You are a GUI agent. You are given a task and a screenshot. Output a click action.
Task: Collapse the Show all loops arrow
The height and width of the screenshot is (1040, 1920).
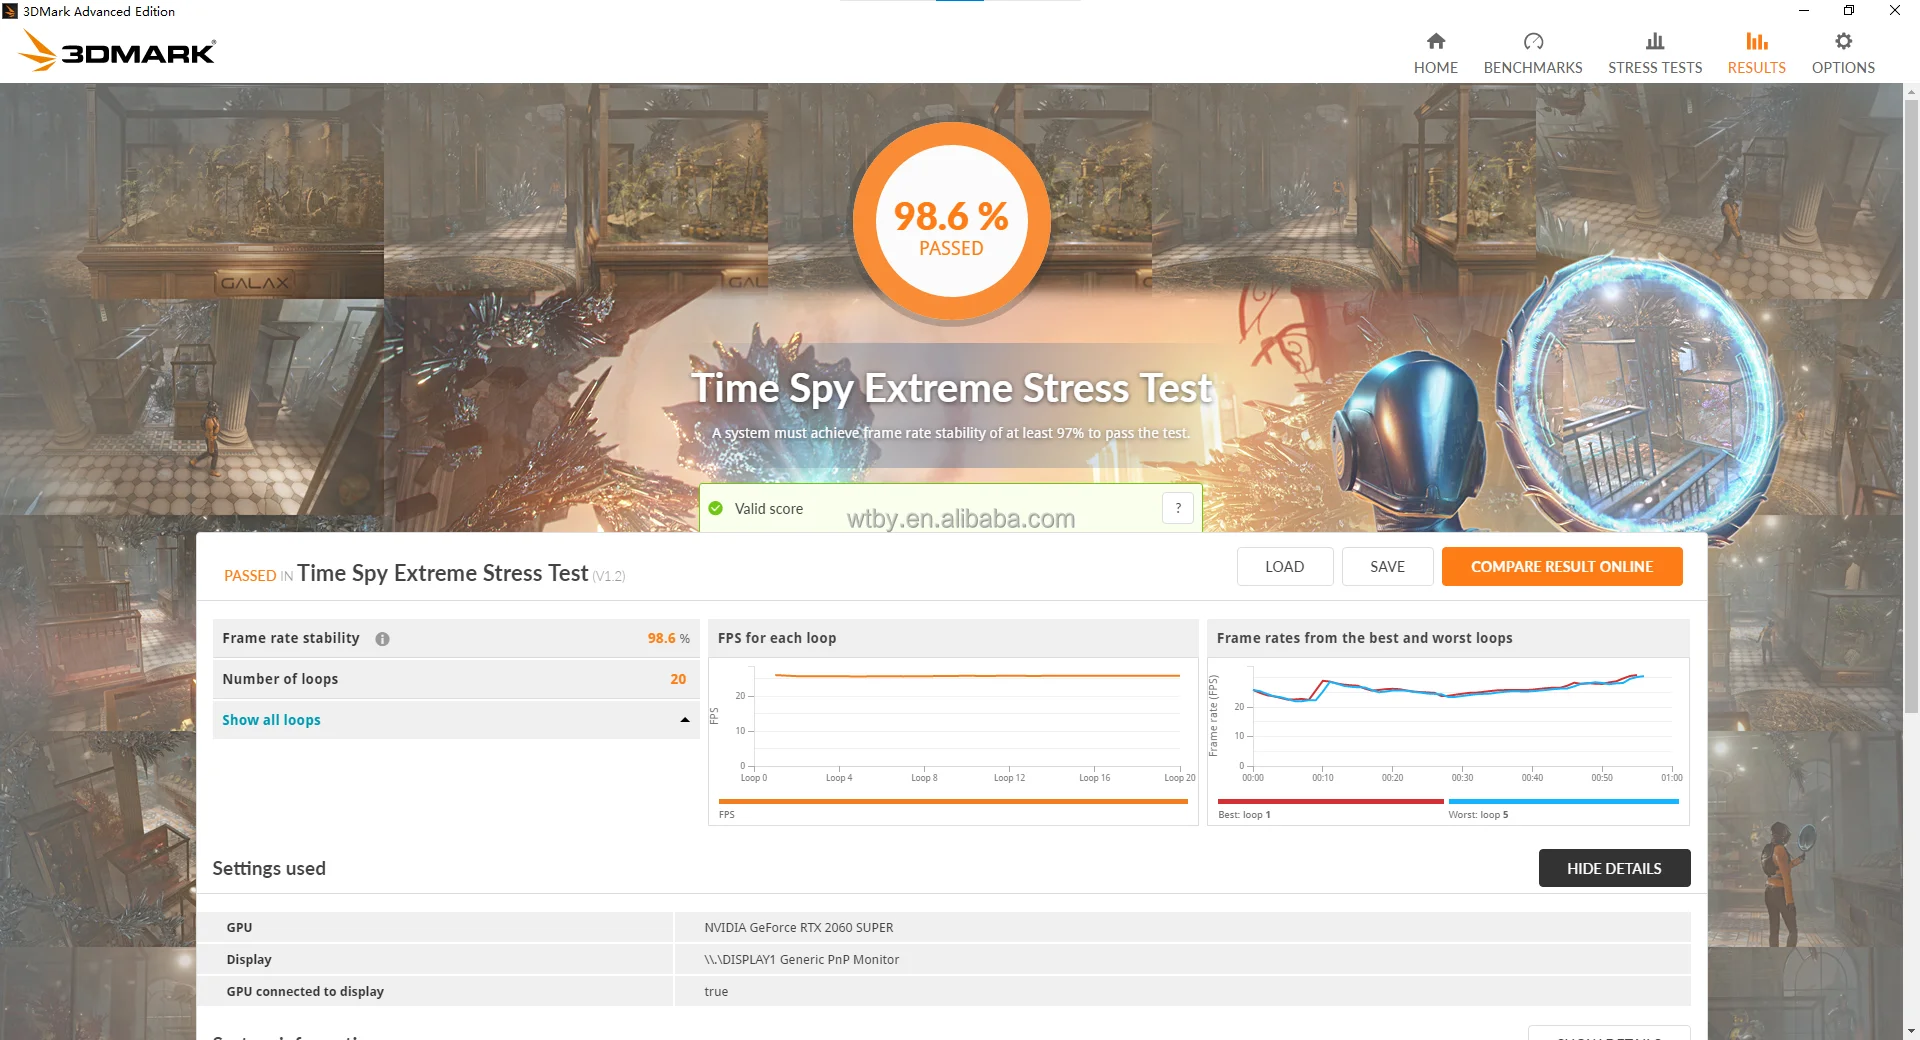pos(685,720)
